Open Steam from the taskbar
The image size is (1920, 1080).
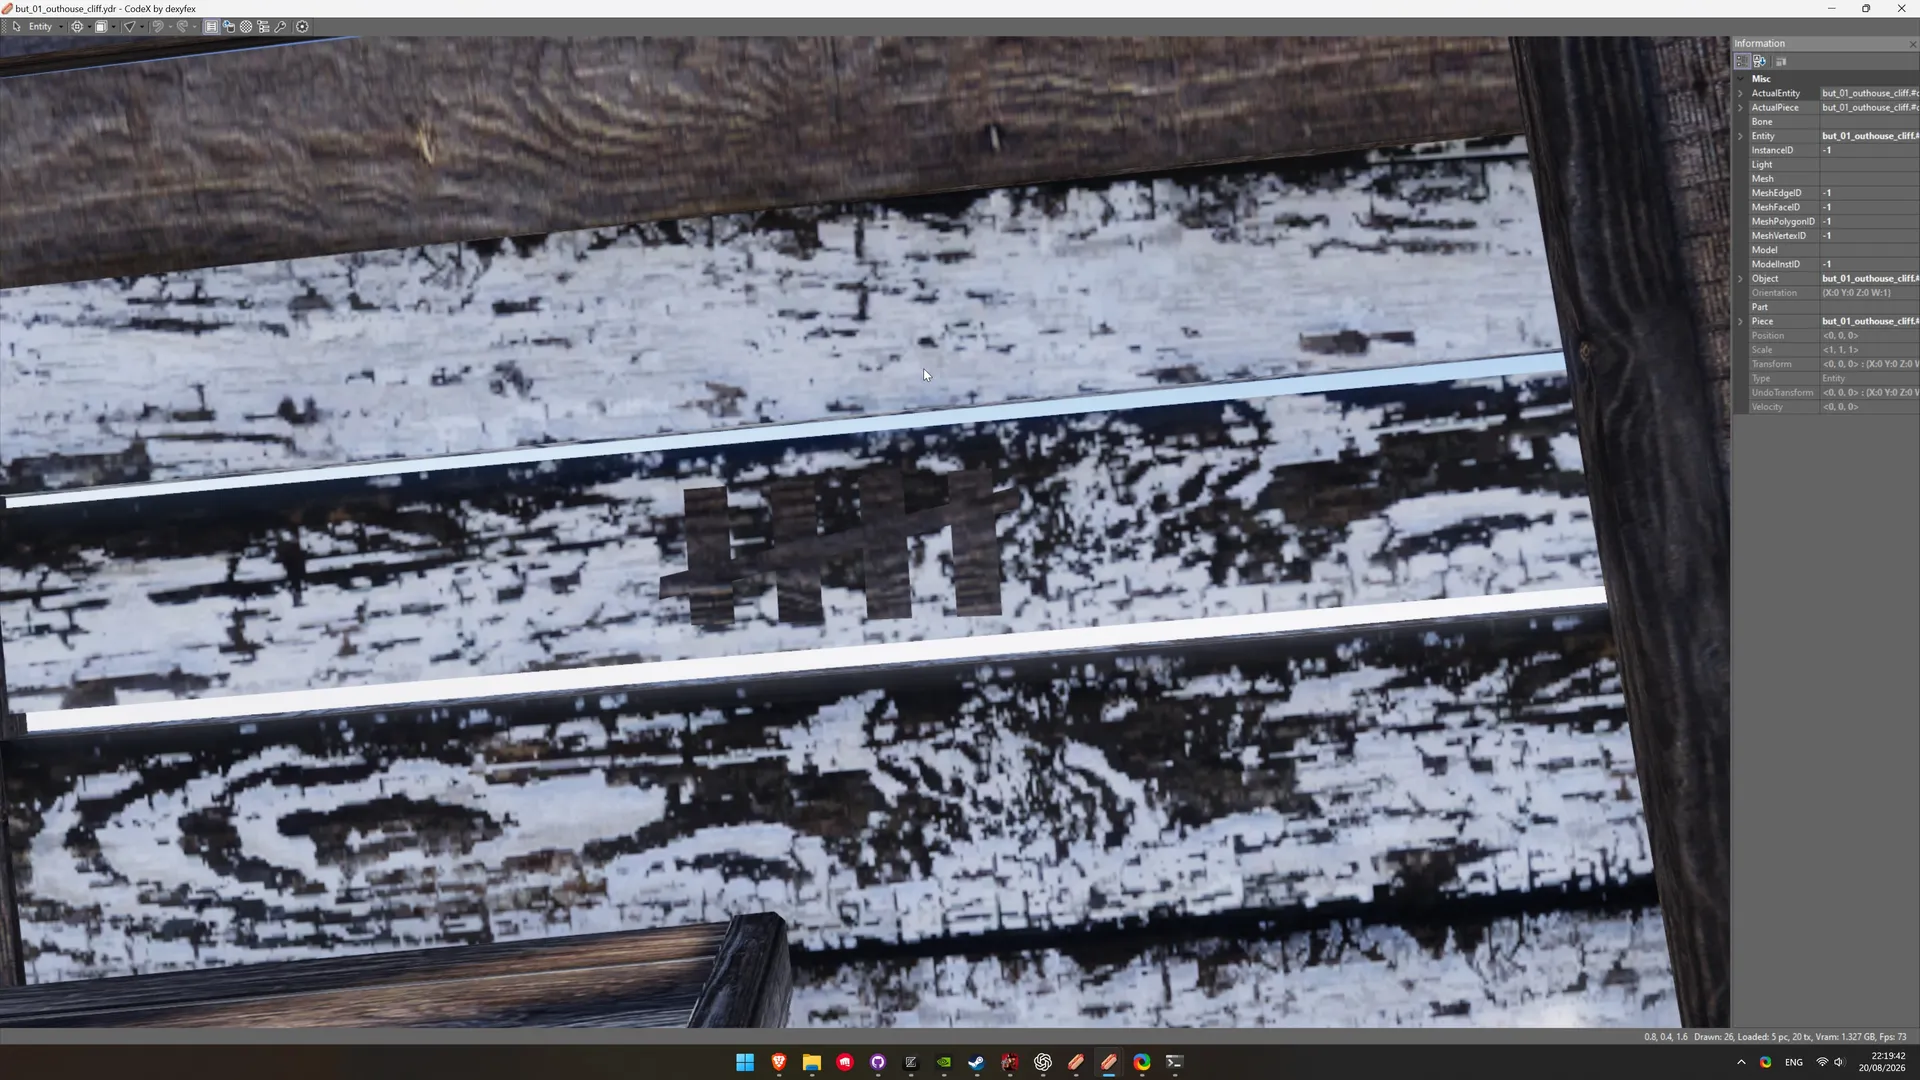[976, 1062]
